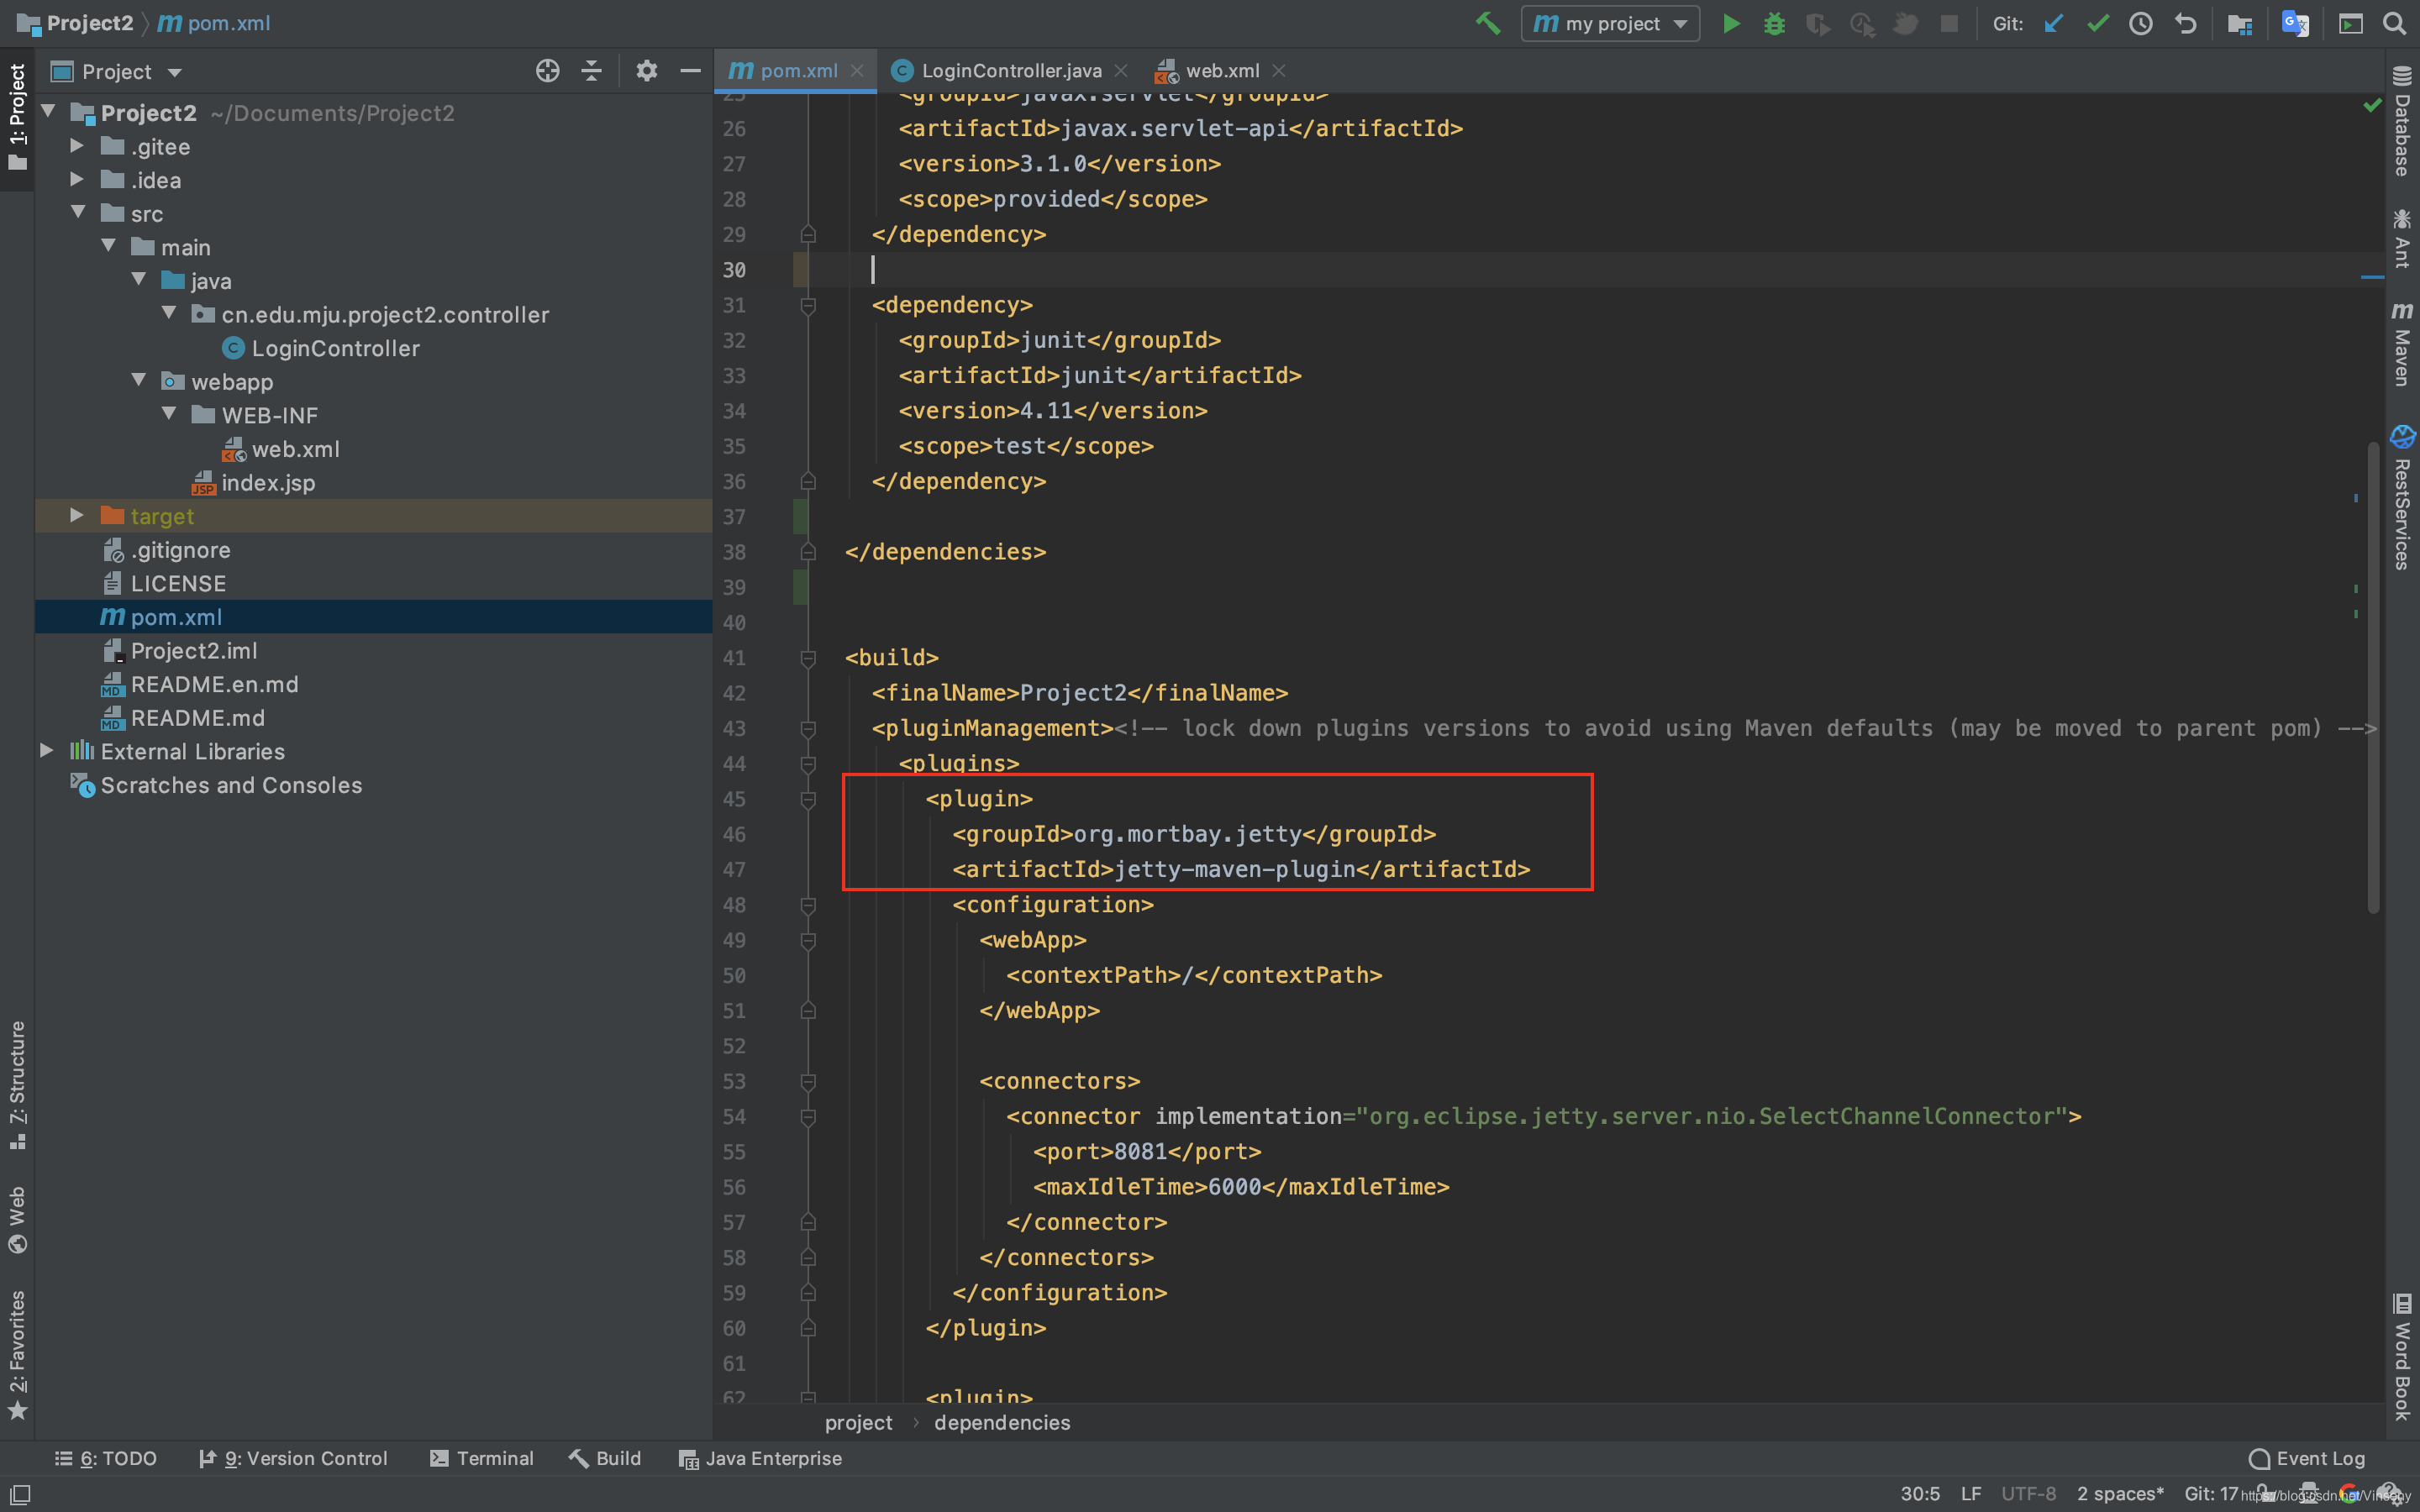Click the UTF-8 encoding in status bar
The image size is (2420, 1512).
click(2028, 1493)
